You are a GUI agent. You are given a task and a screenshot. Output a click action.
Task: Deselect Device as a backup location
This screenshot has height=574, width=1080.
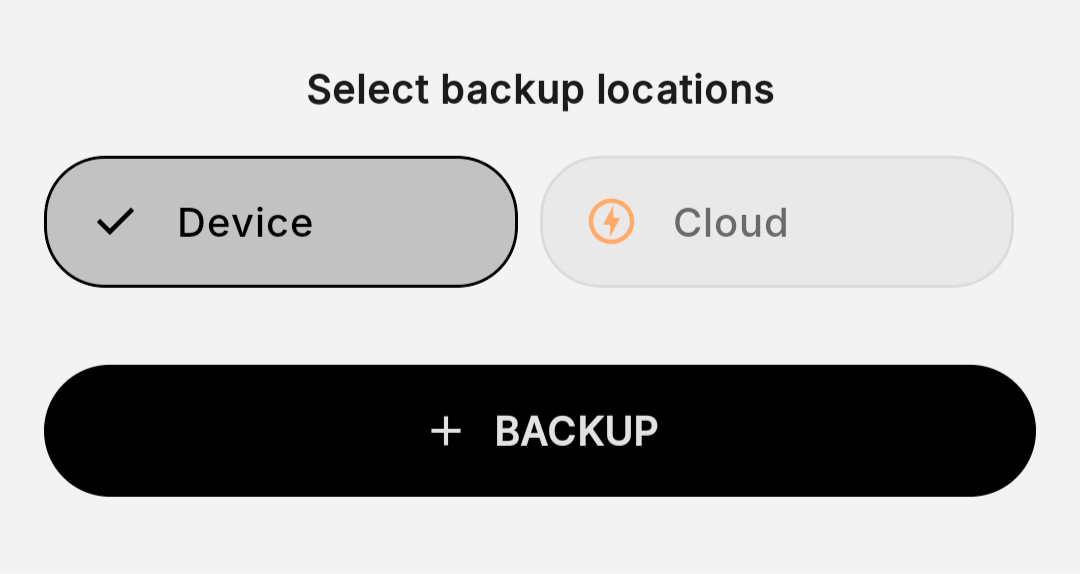pos(281,222)
